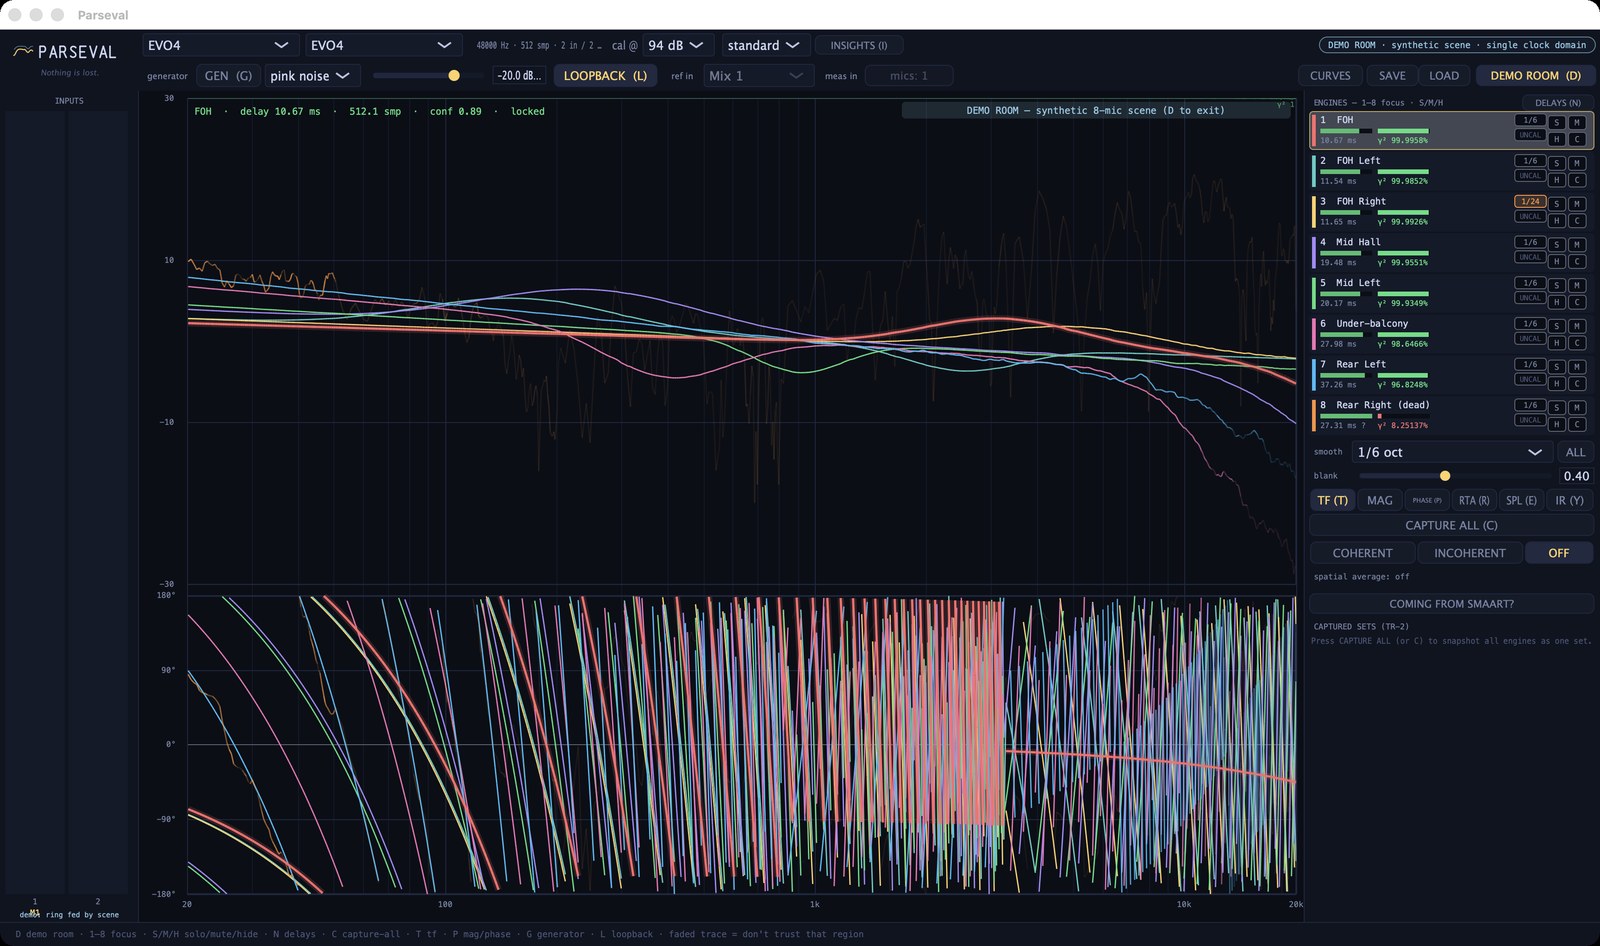
Task: Expand the 1/6 oct smoothing dropdown
Action: [1451, 452]
